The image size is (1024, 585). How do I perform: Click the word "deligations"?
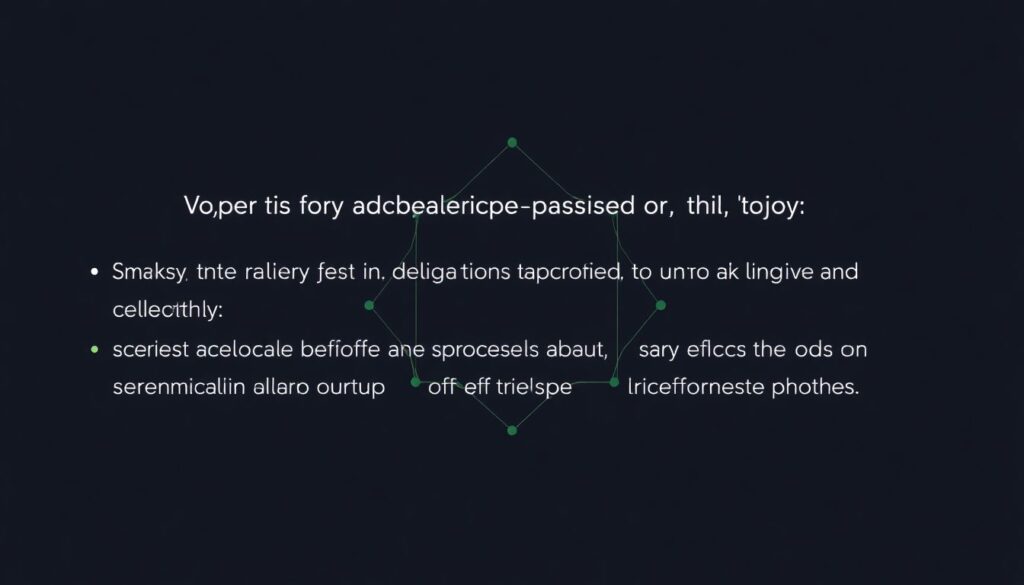[x=451, y=272]
